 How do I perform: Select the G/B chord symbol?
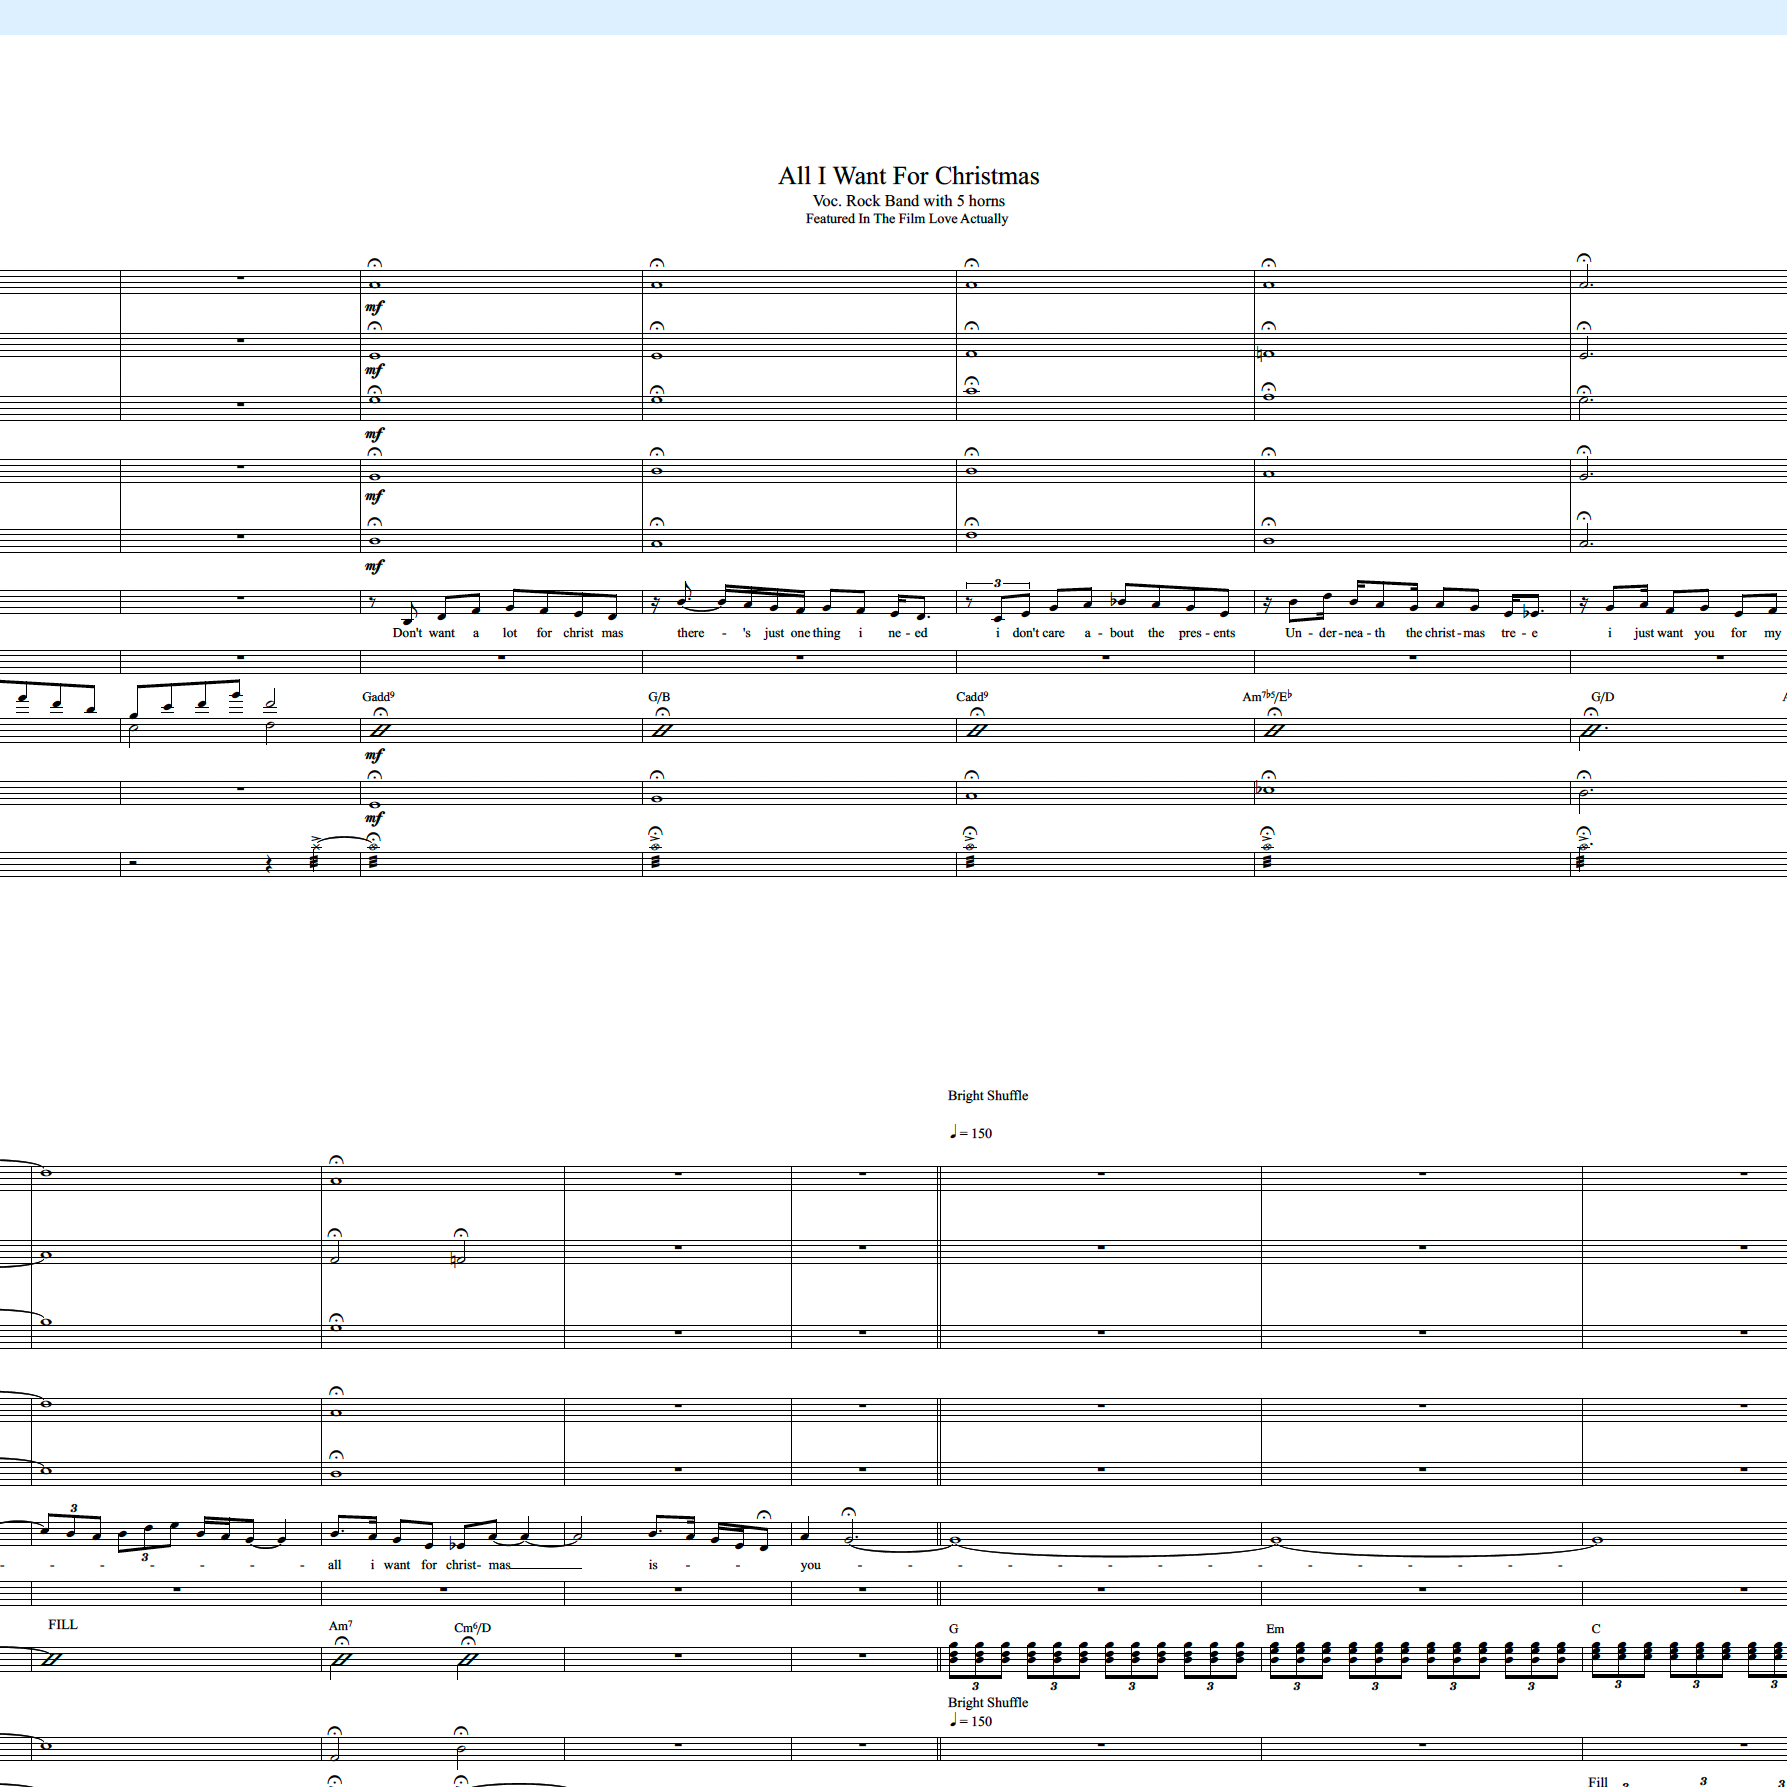(659, 697)
